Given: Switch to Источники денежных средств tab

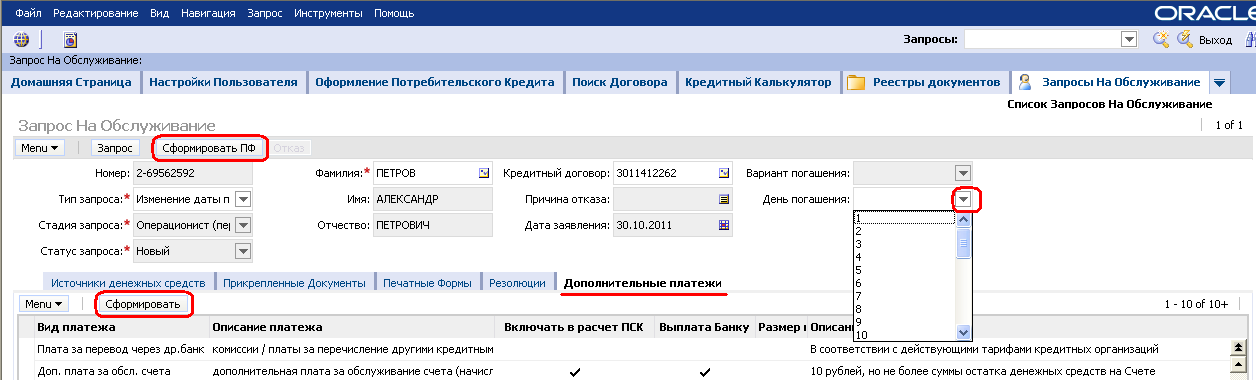Looking at the screenshot, I should [x=128, y=283].
